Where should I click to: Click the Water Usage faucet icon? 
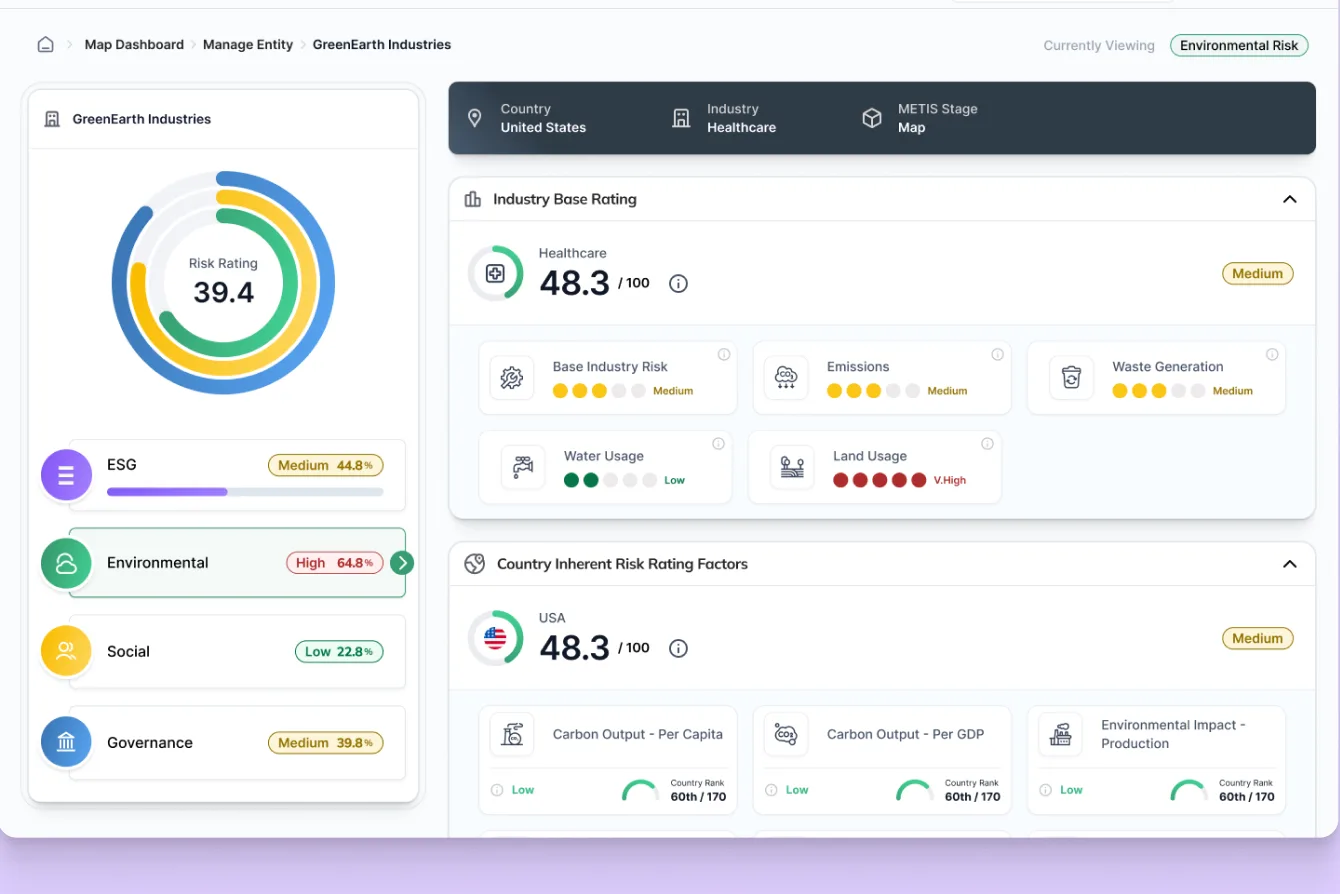click(x=523, y=467)
